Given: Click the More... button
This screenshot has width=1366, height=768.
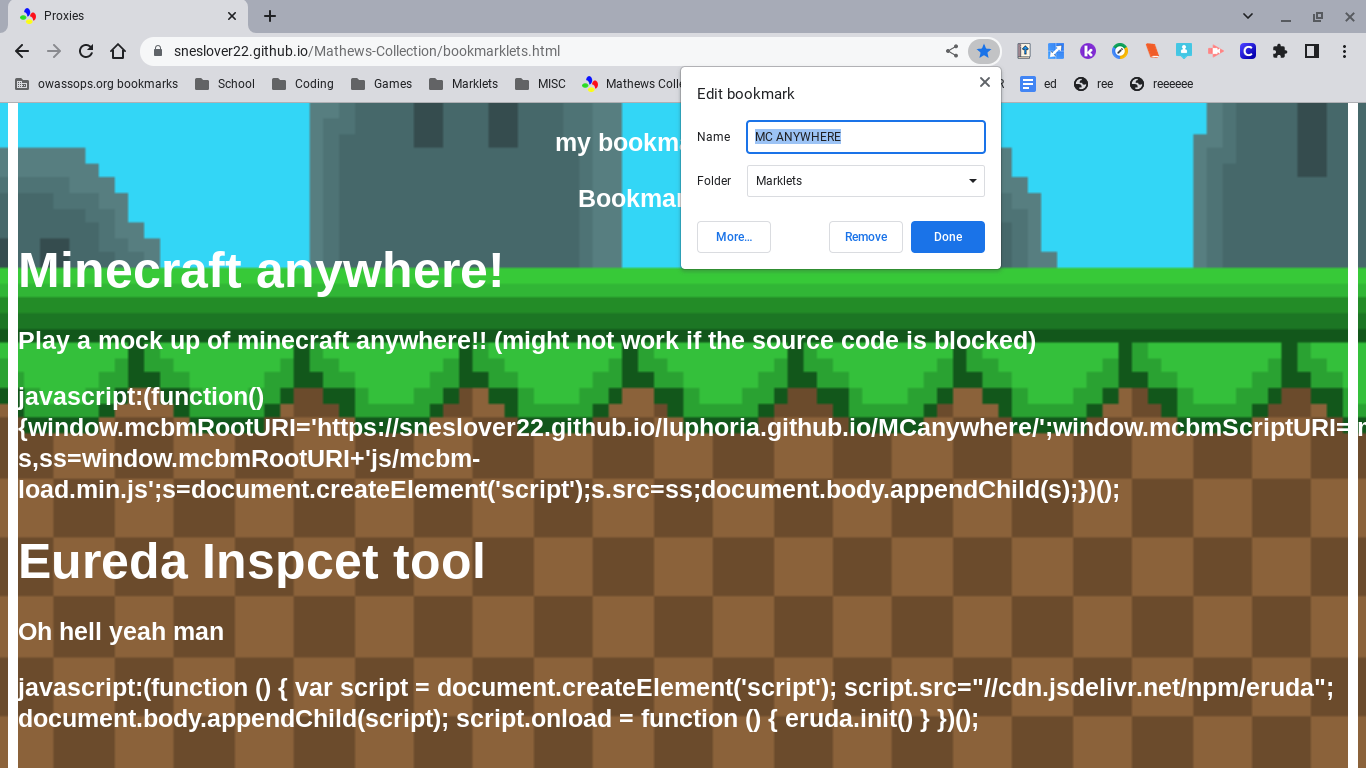Looking at the screenshot, I should (x=734, y=237).
